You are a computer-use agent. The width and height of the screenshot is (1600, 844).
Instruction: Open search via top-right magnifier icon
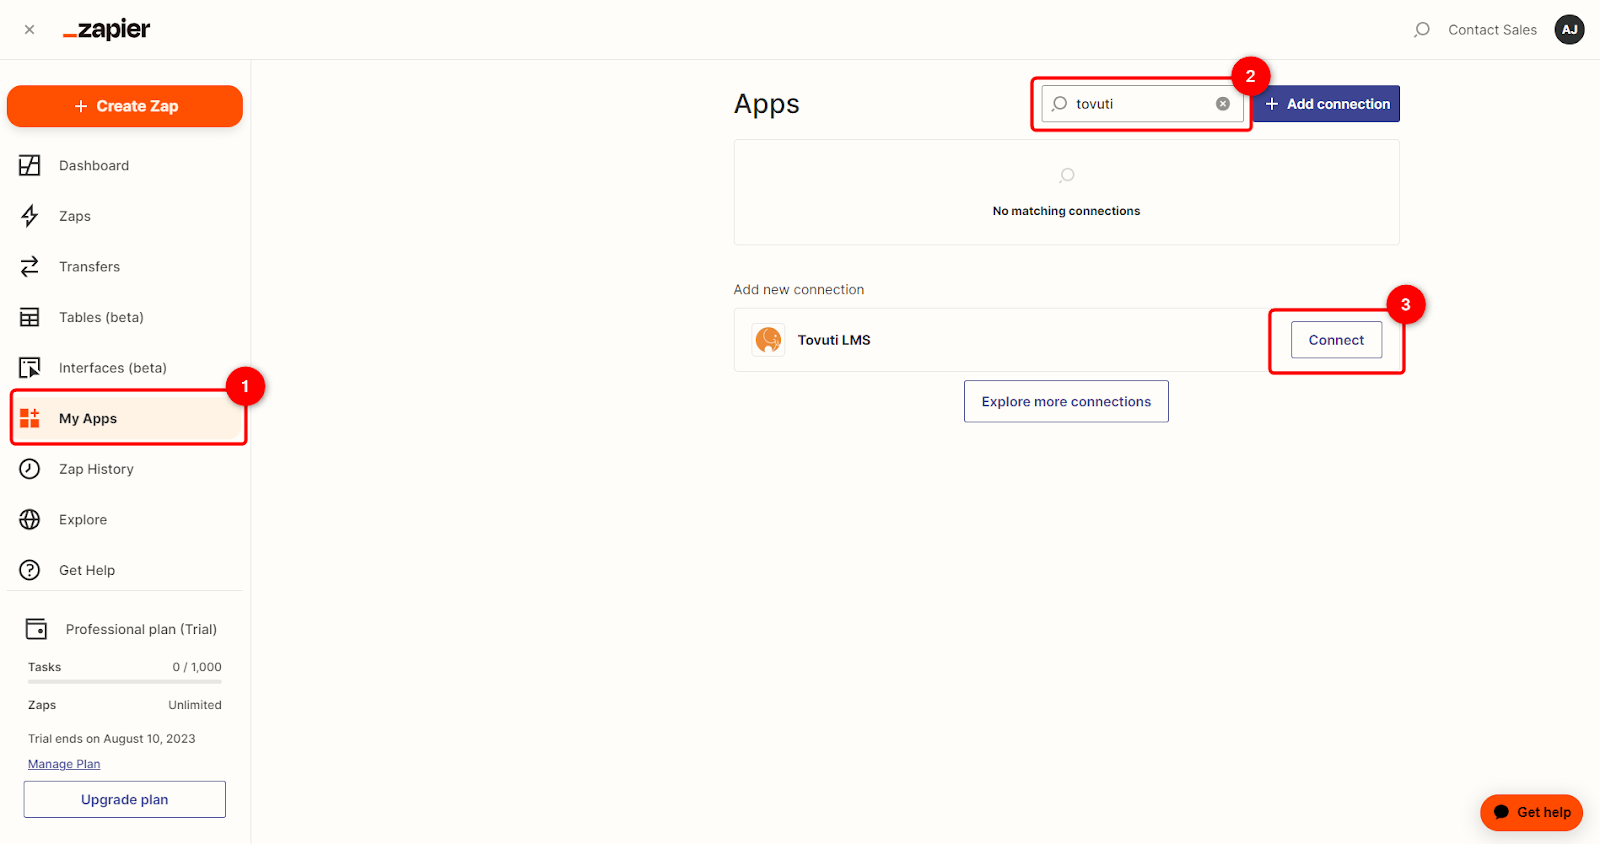pyautogui.click(x=1421, y=30)
